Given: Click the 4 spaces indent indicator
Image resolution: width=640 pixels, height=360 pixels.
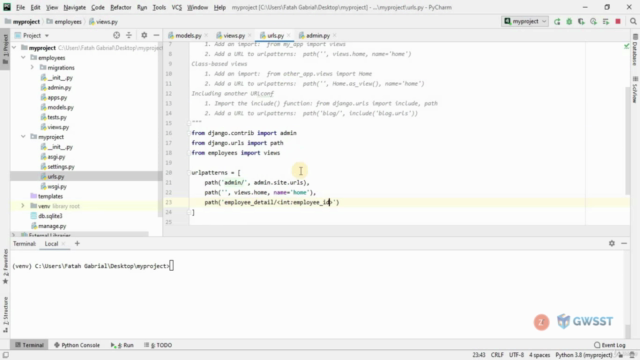Looking at the screenshot, I should click(540, 355).
